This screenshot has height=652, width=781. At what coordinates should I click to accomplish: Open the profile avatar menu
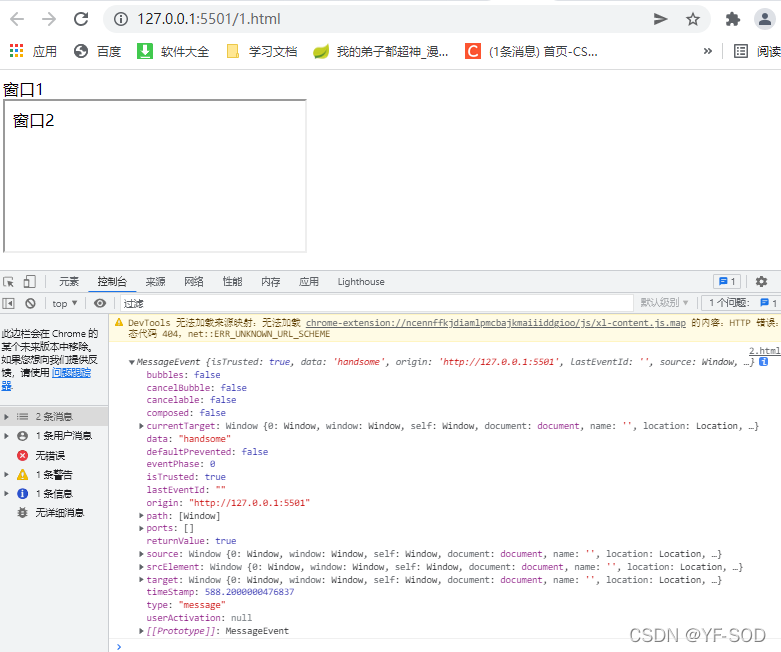click(x=765, y=19)
